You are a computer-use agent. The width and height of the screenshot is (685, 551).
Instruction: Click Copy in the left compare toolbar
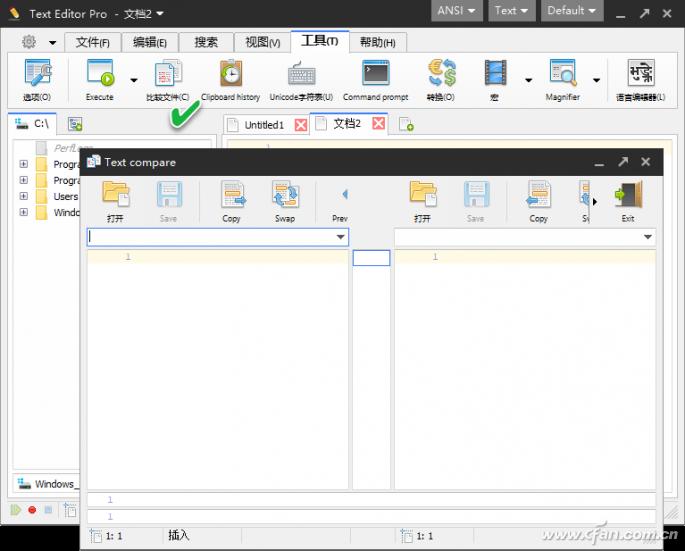[232, 201]
